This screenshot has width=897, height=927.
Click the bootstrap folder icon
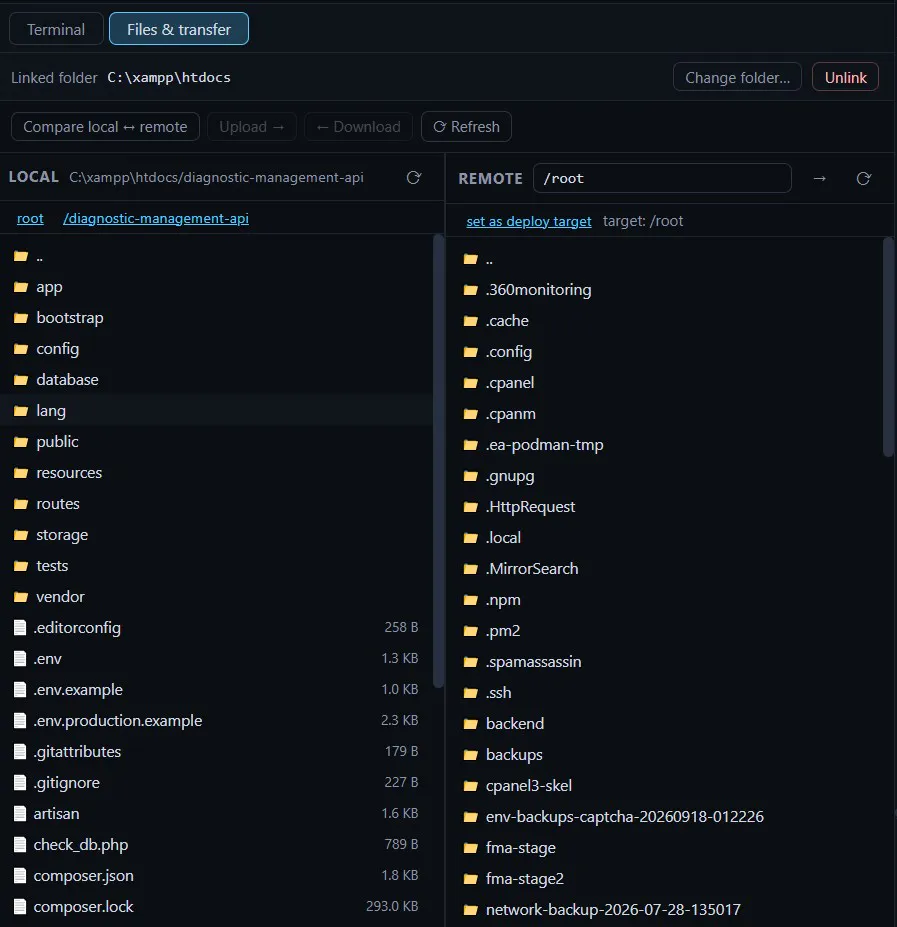pyautogui.click(x=21, y=318)
